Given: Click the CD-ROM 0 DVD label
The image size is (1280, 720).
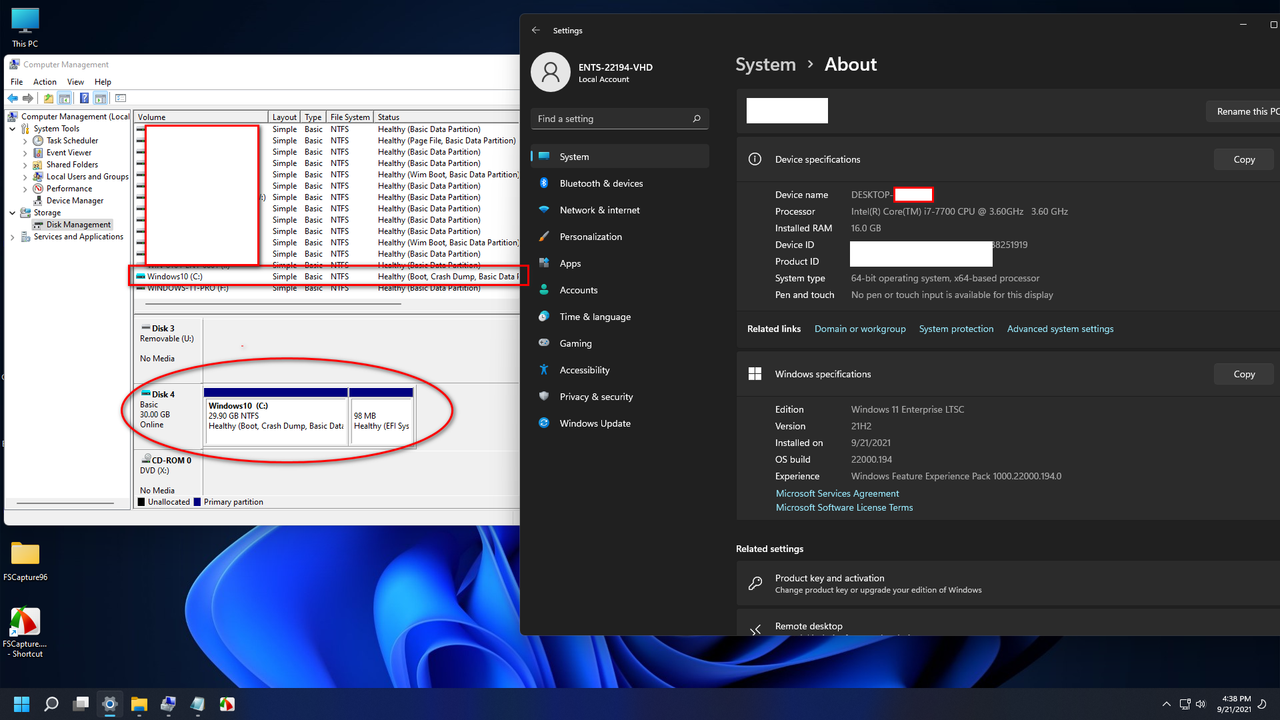Looking at the screenshot, I should 168,474.
